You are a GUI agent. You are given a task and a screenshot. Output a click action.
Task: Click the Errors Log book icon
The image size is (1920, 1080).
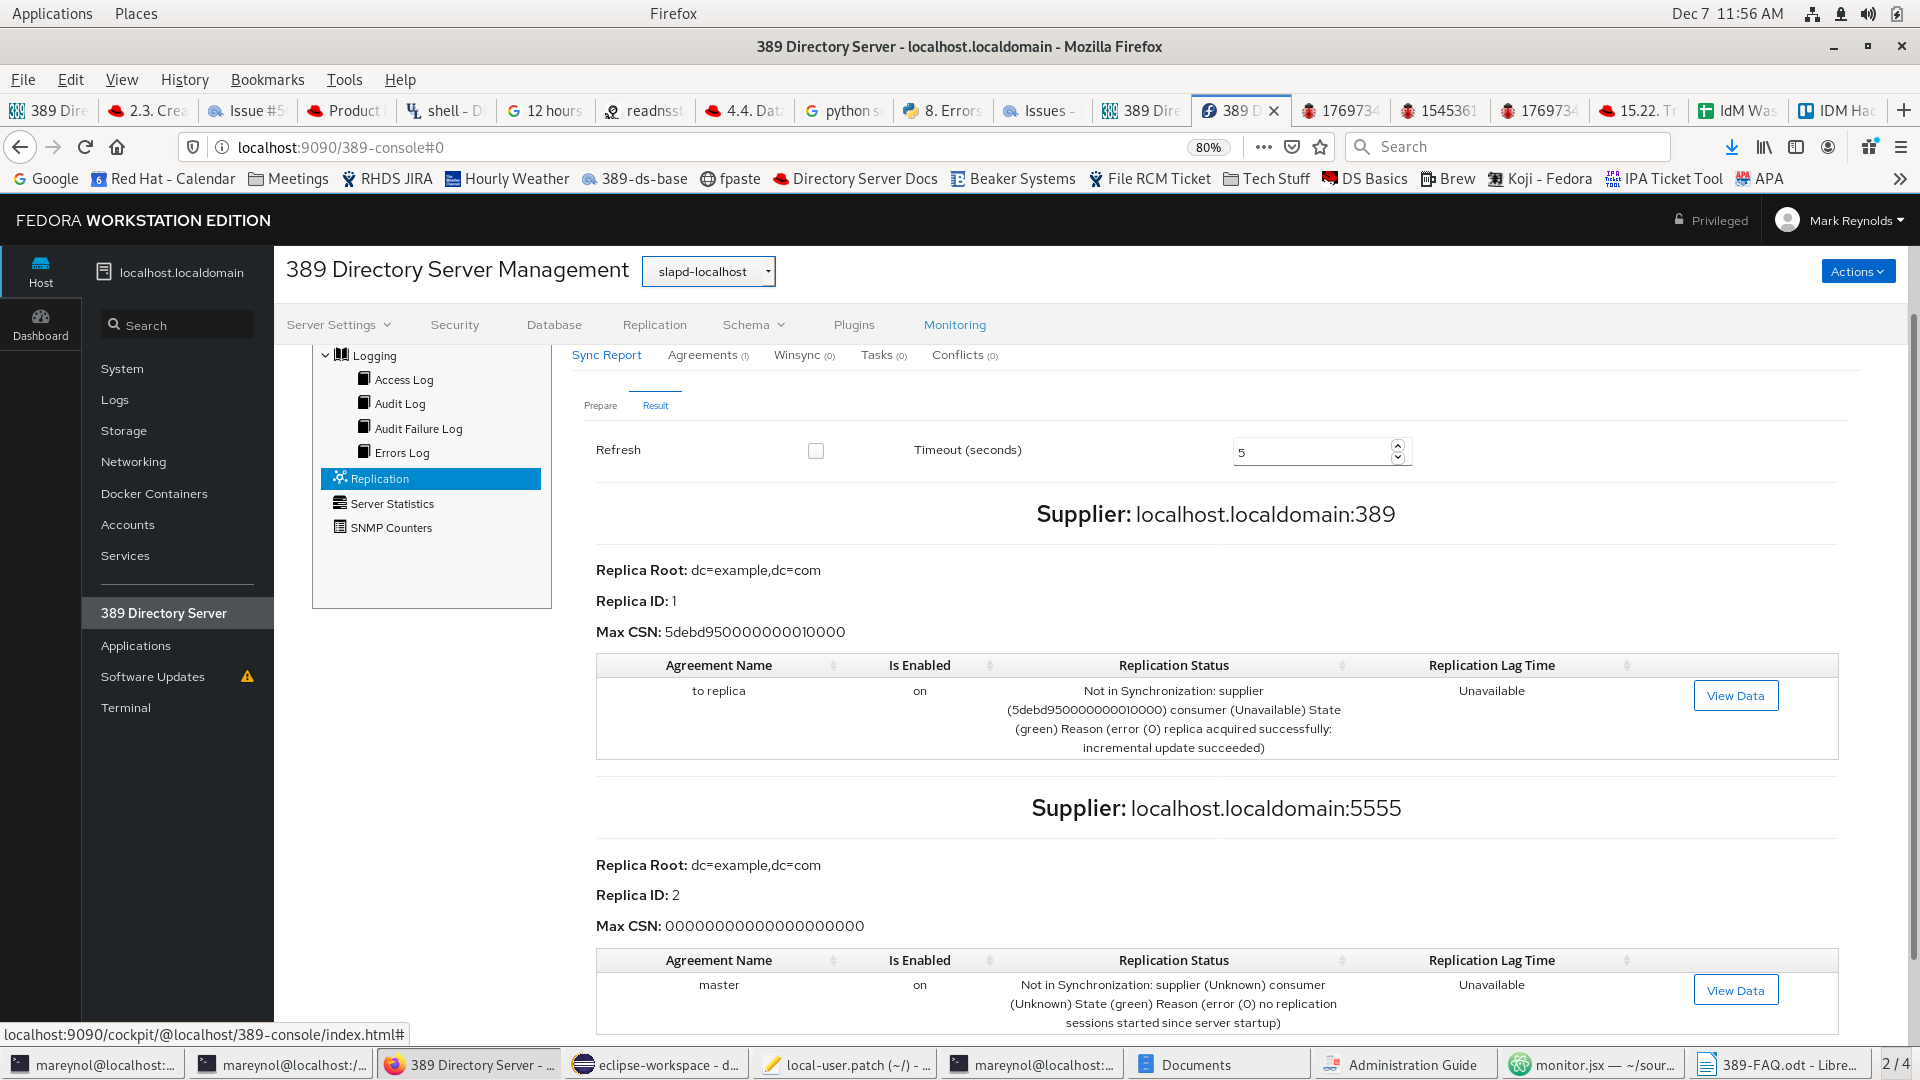pos(364,452)
